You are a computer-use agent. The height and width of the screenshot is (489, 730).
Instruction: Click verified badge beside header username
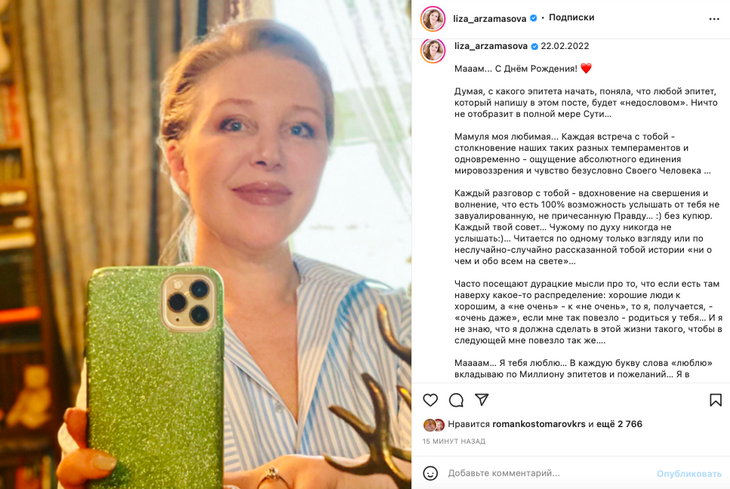click(534, 18)
